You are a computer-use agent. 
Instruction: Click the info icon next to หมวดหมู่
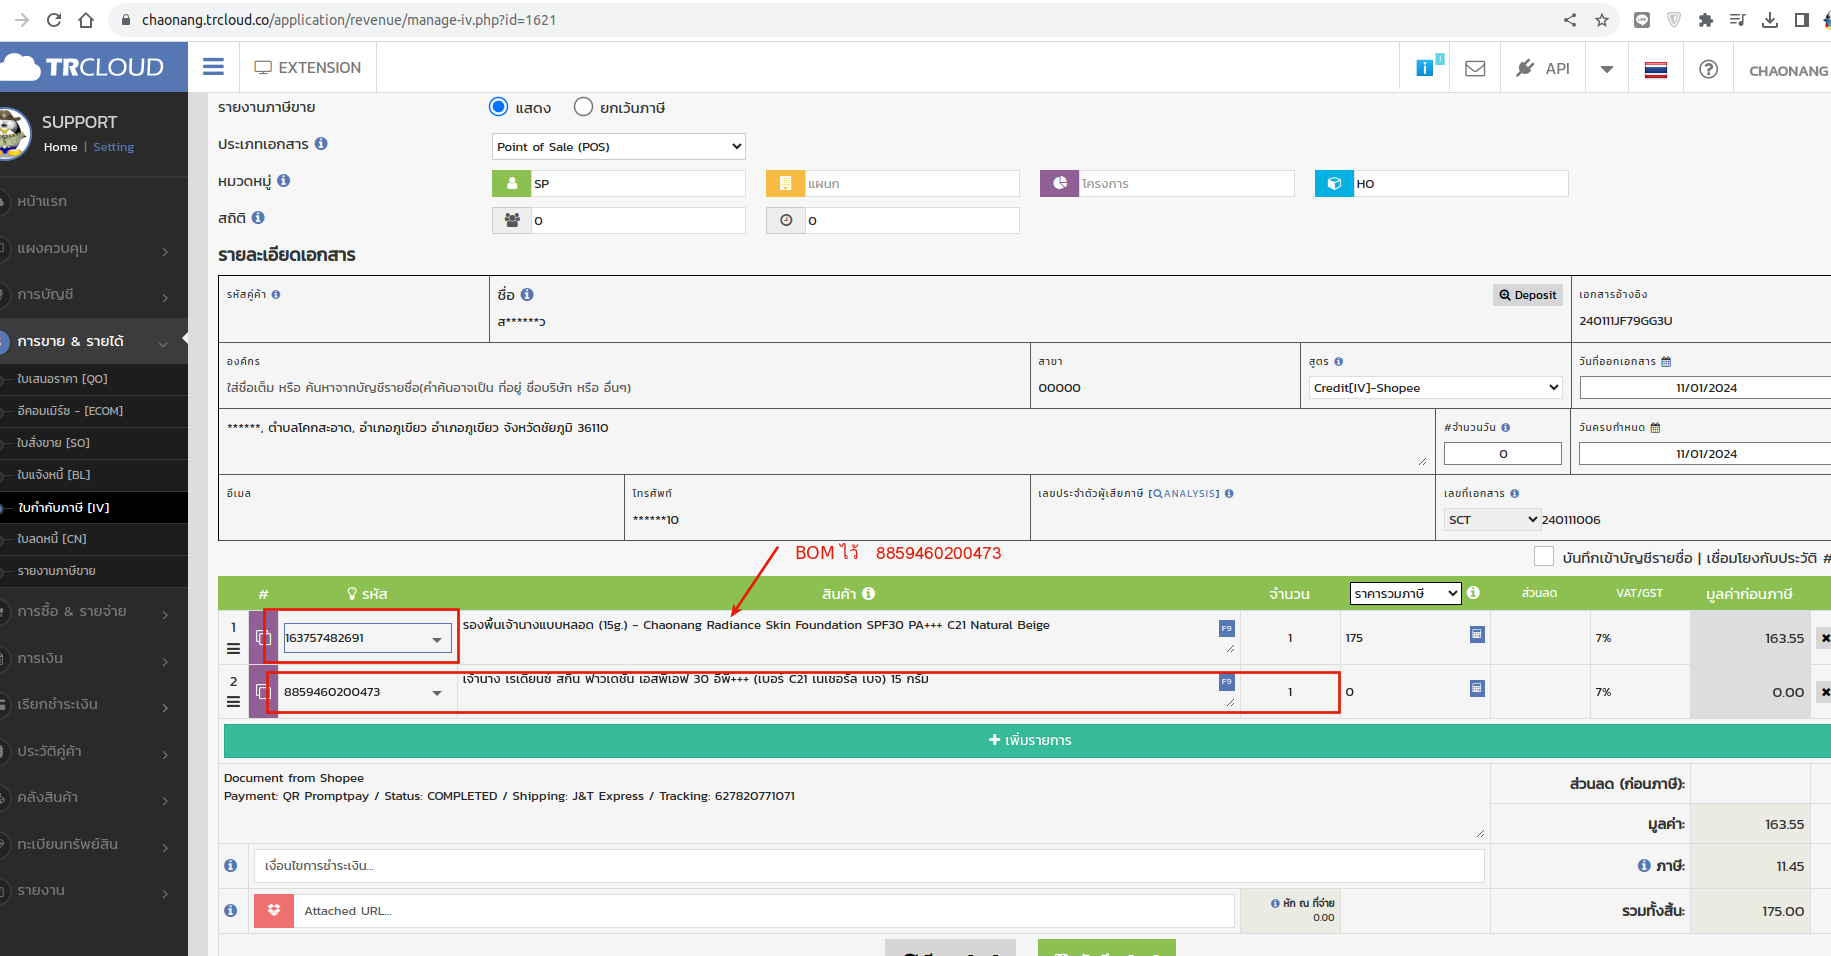[284, 180]
